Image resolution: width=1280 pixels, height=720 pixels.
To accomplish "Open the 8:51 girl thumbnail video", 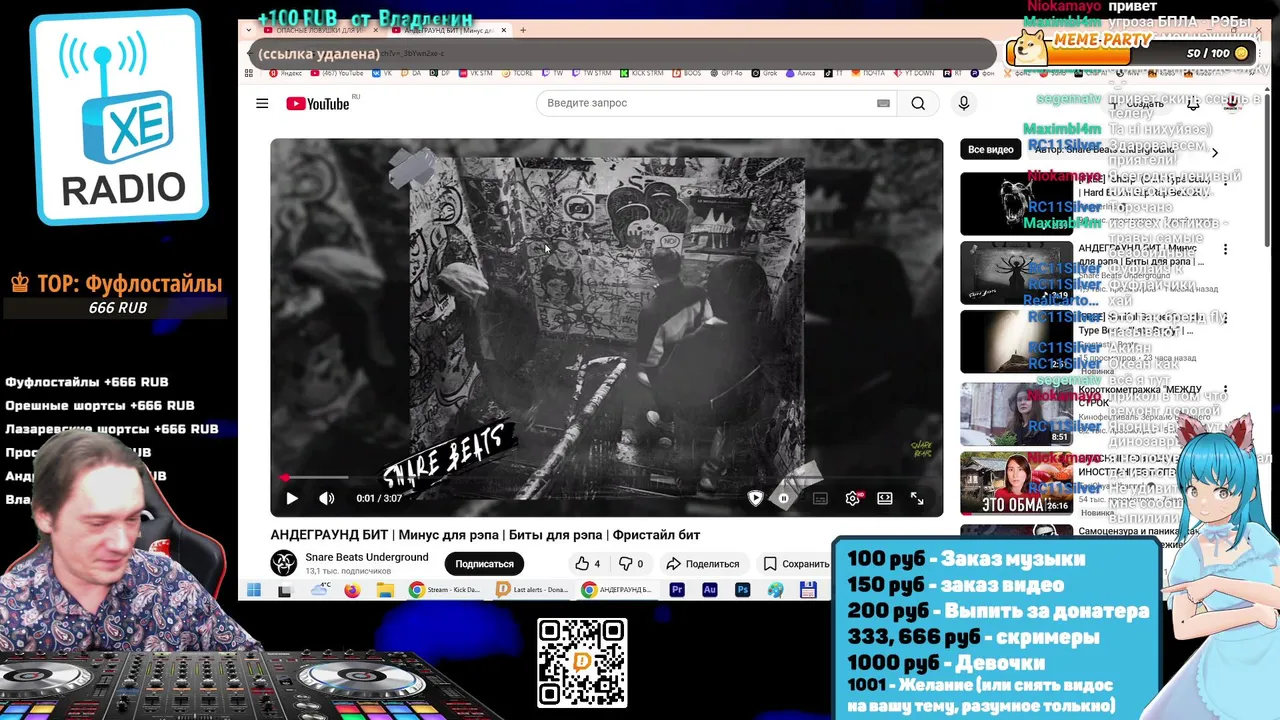I will click(1016, 414).
